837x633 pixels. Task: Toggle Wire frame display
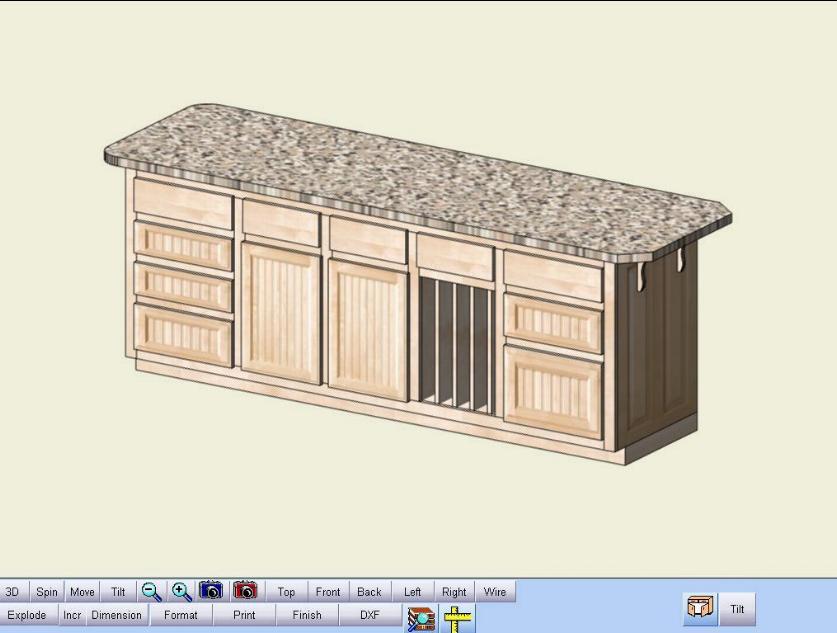point(495,592)
